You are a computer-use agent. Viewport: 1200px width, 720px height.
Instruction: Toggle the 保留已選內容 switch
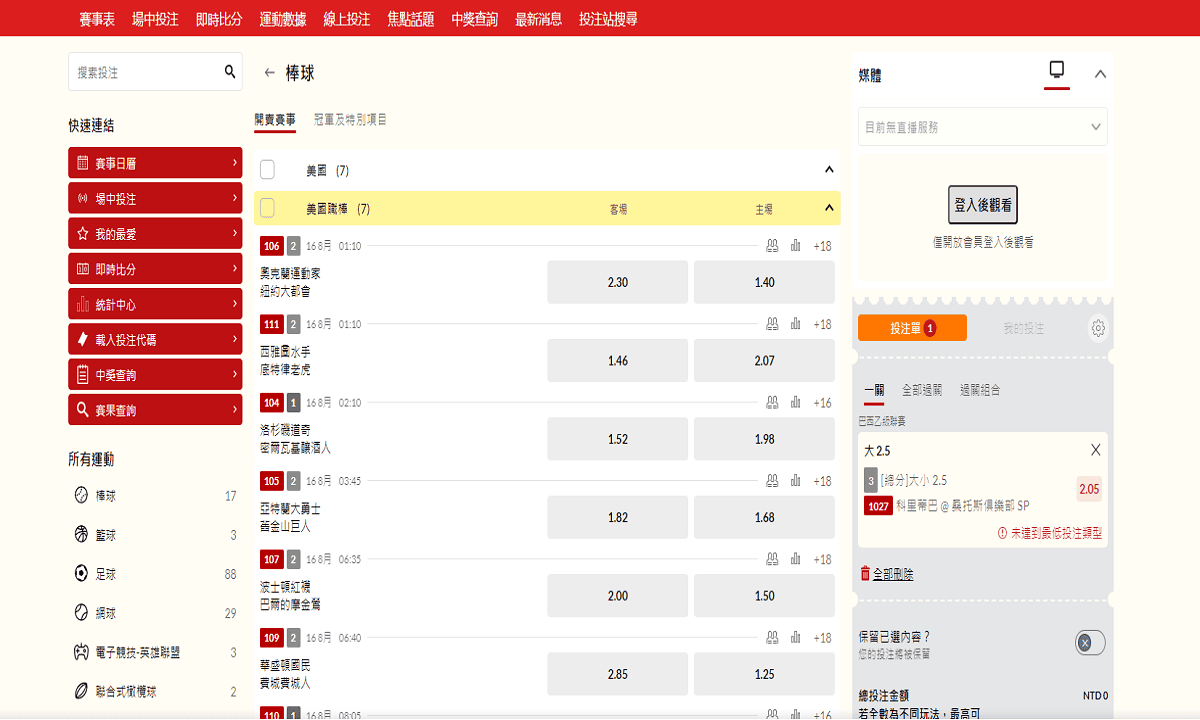1089,643
